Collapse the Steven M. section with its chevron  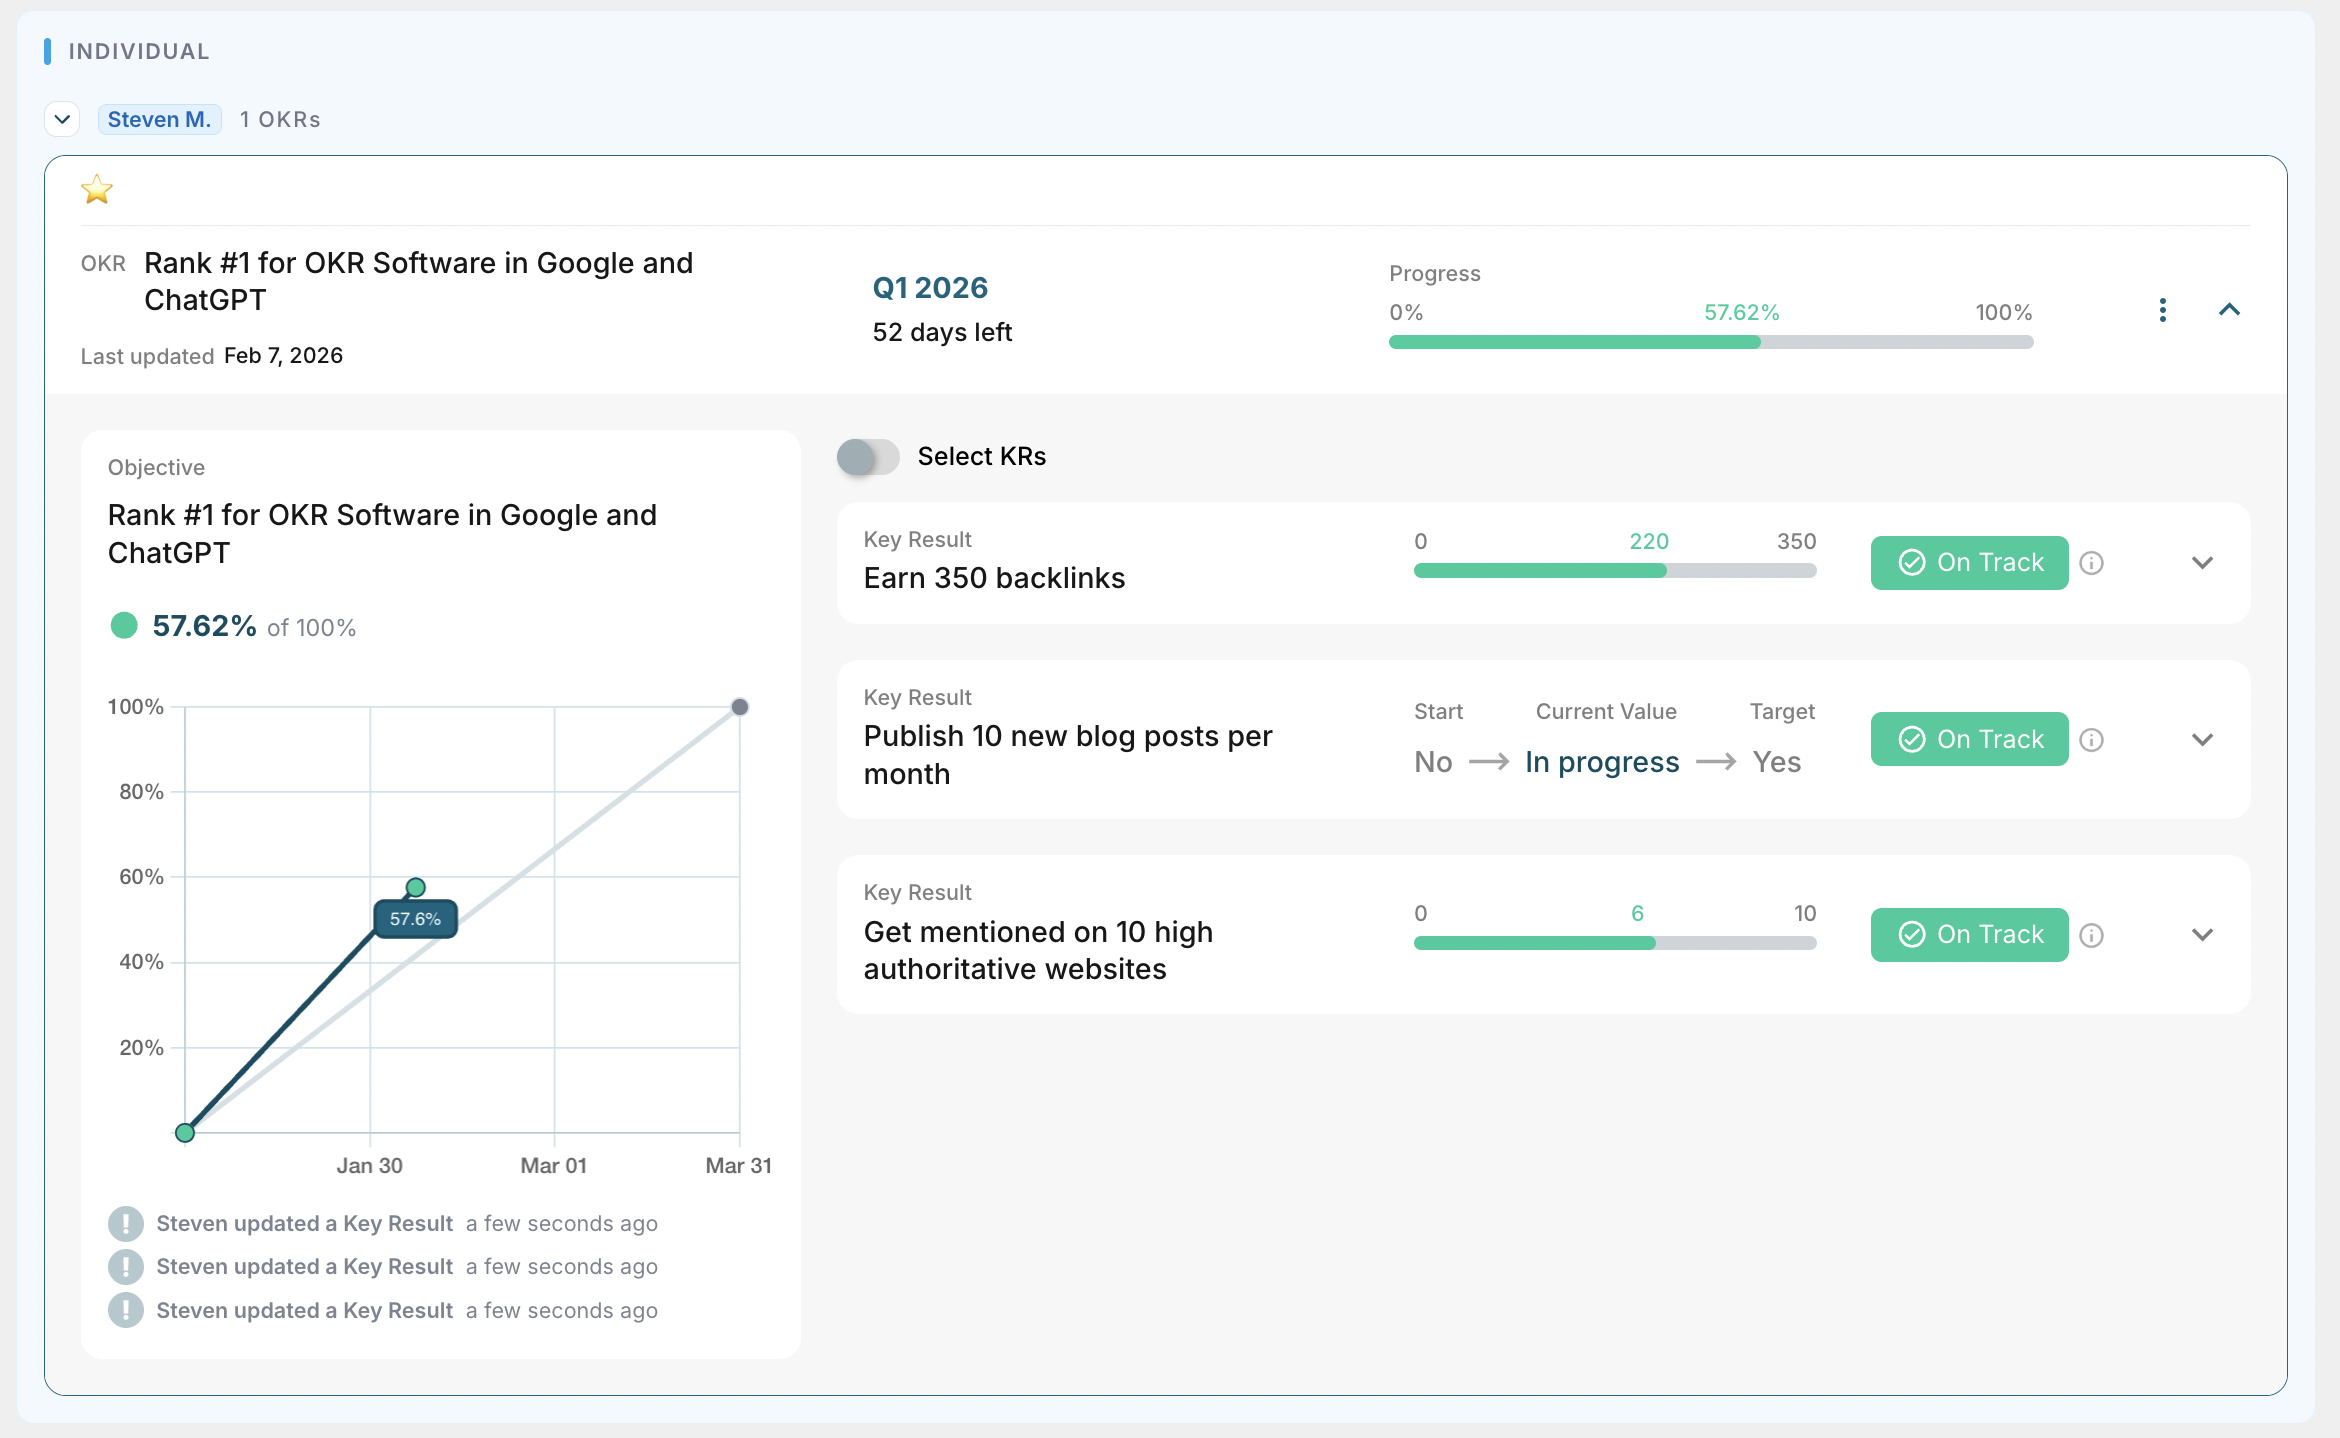[62, 119]
